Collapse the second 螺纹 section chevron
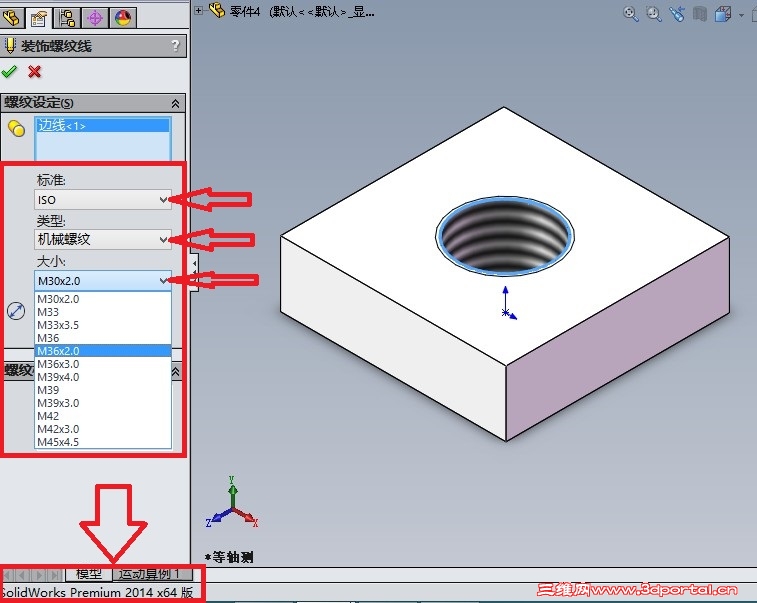Viewport: 757px width, 603px height. click(x=176, y=372)
